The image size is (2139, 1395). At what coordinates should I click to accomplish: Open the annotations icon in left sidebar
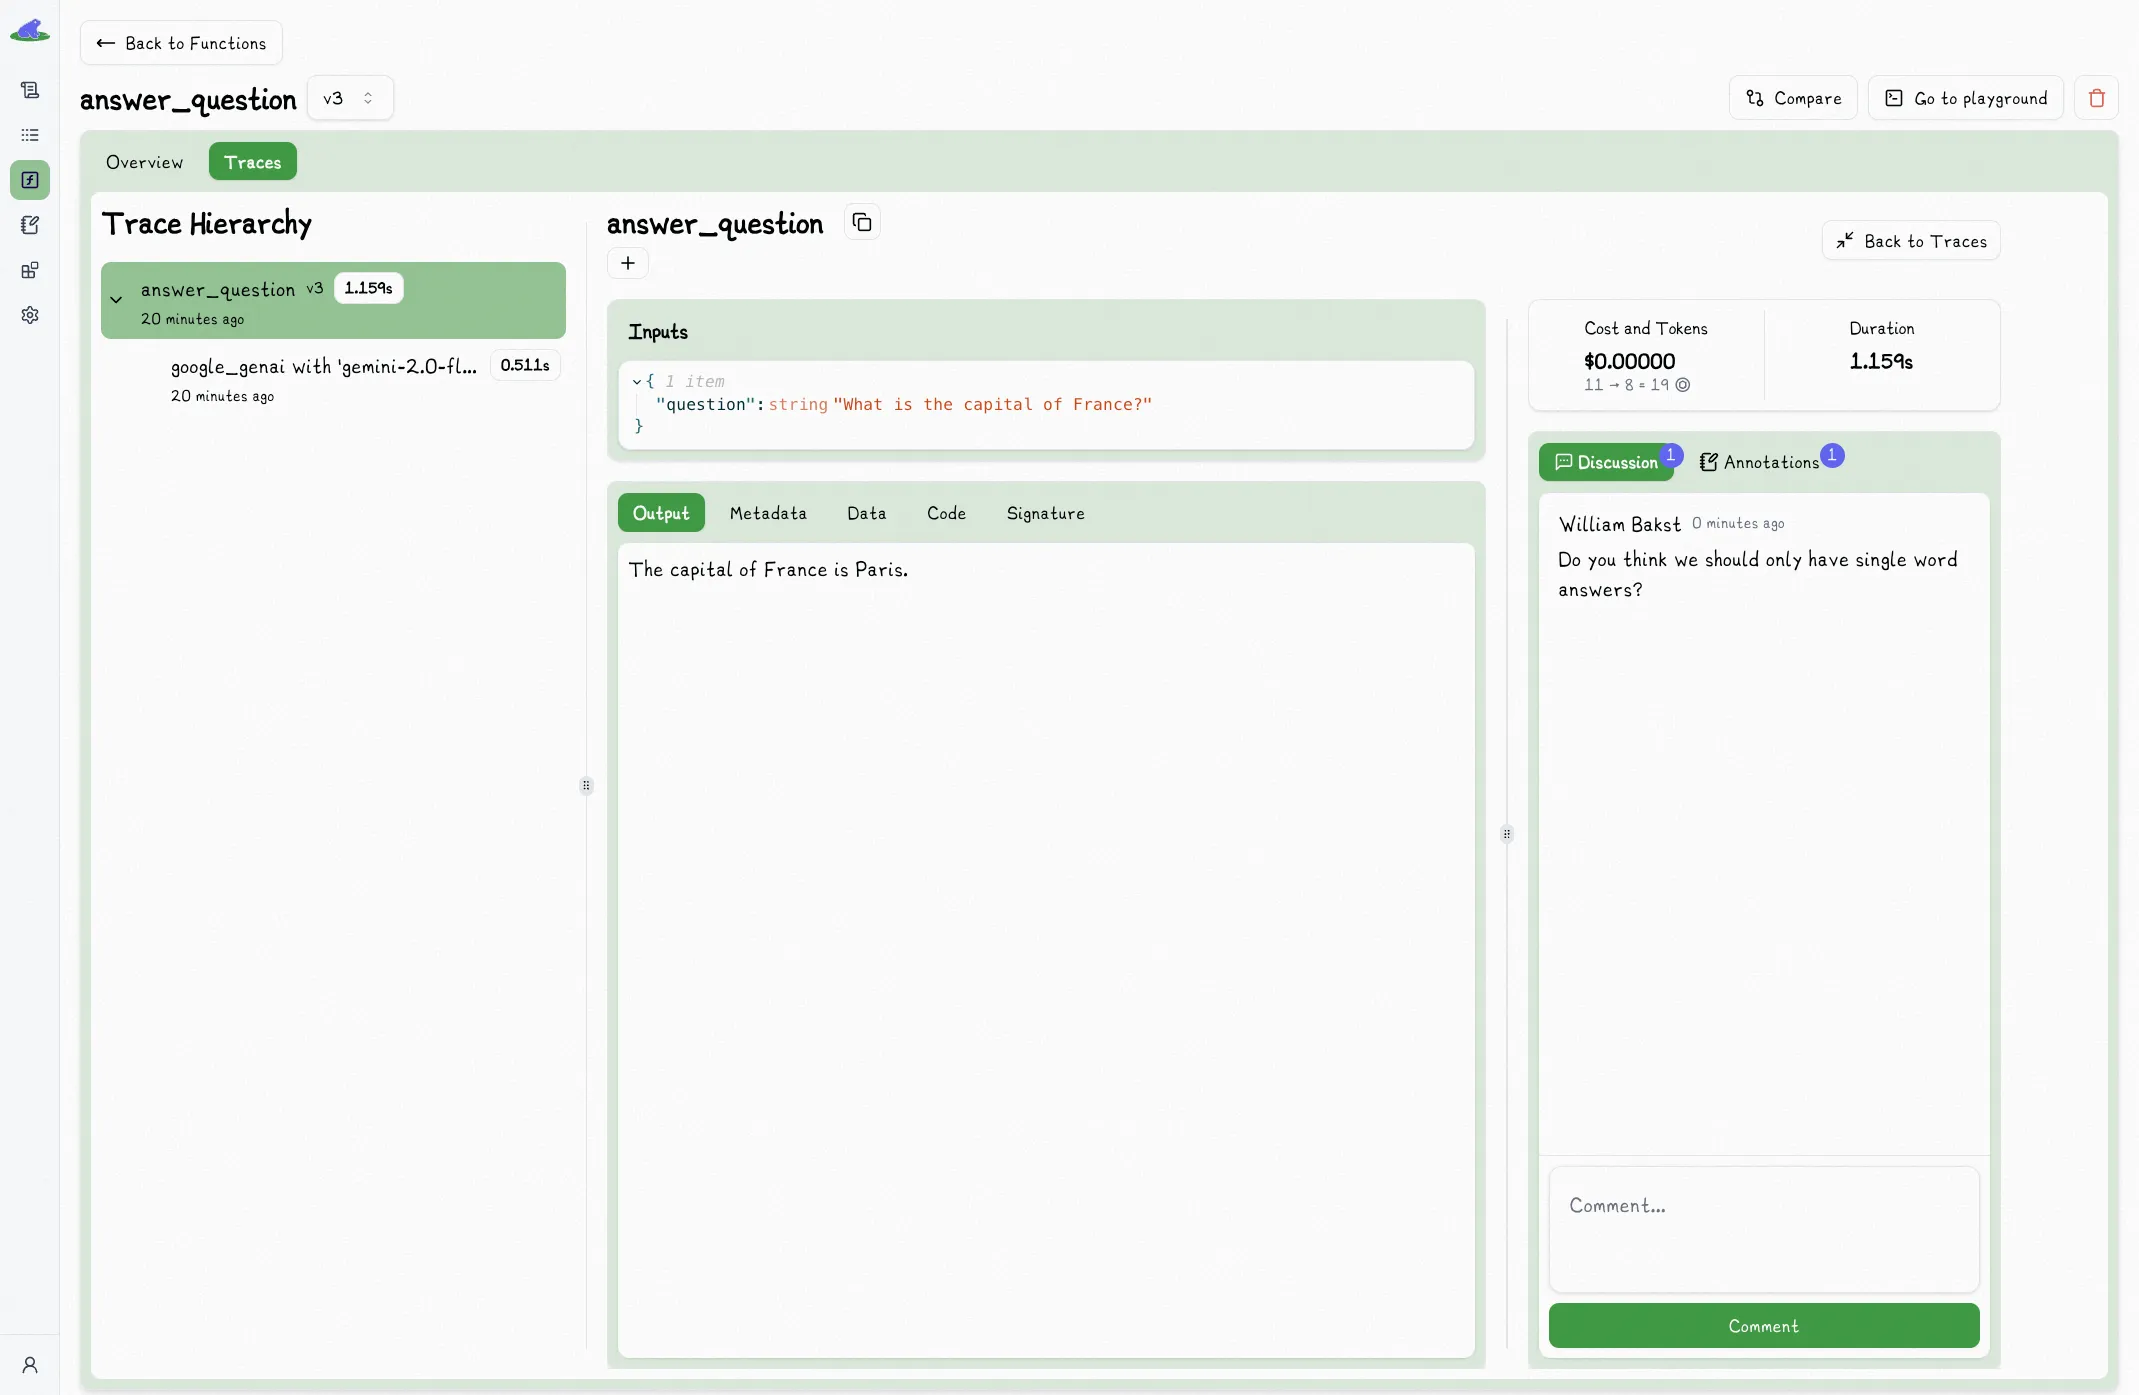click(30, 225)
